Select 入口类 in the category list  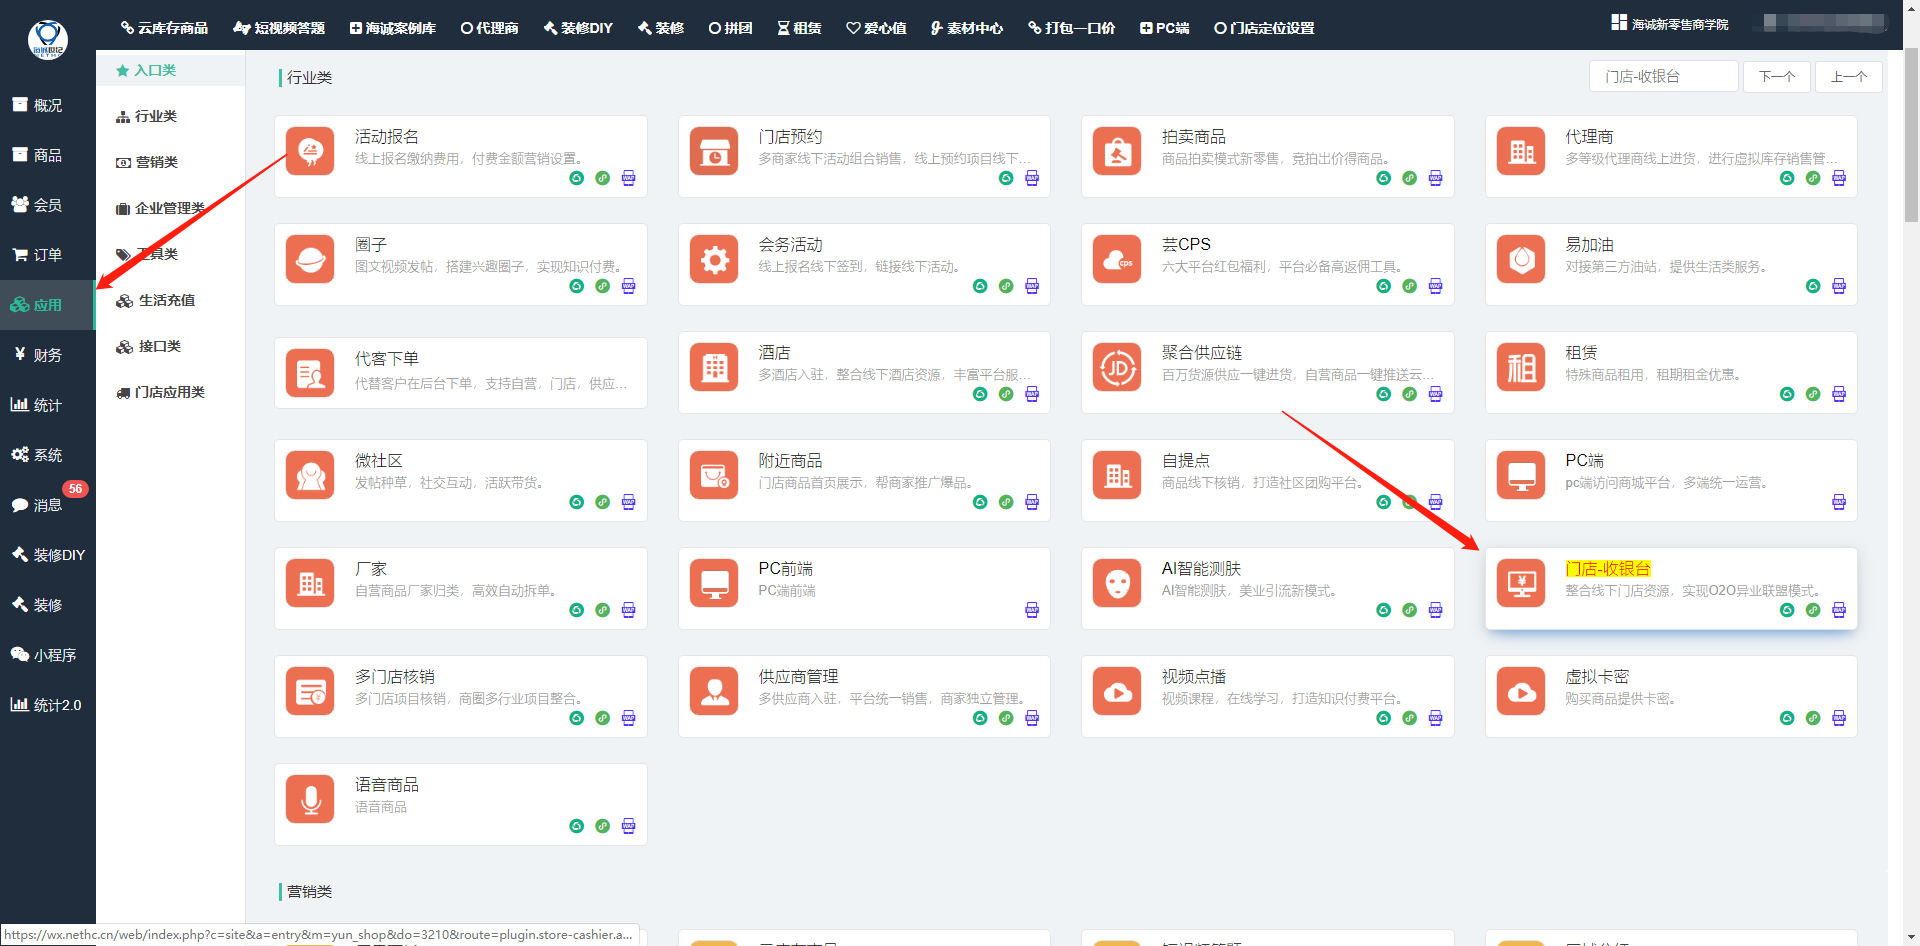click(x=146, y=70)
